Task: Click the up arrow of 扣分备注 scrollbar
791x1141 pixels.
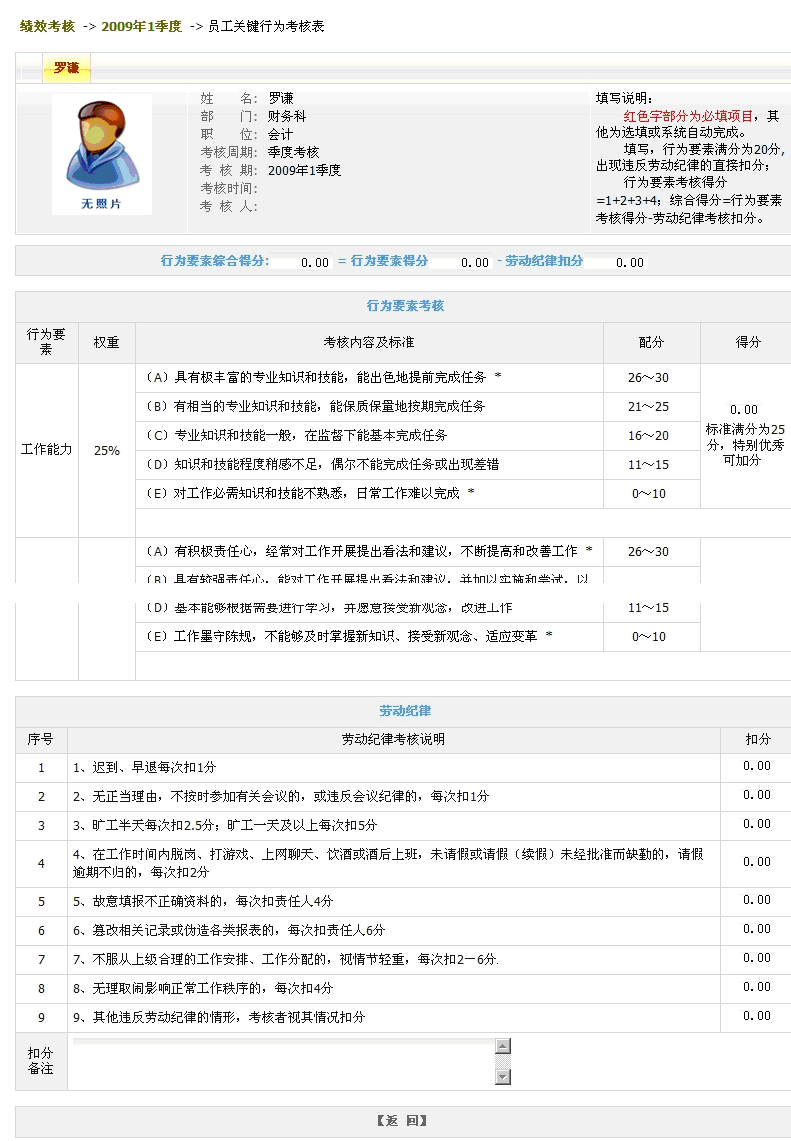Action: pos(503,1046)
